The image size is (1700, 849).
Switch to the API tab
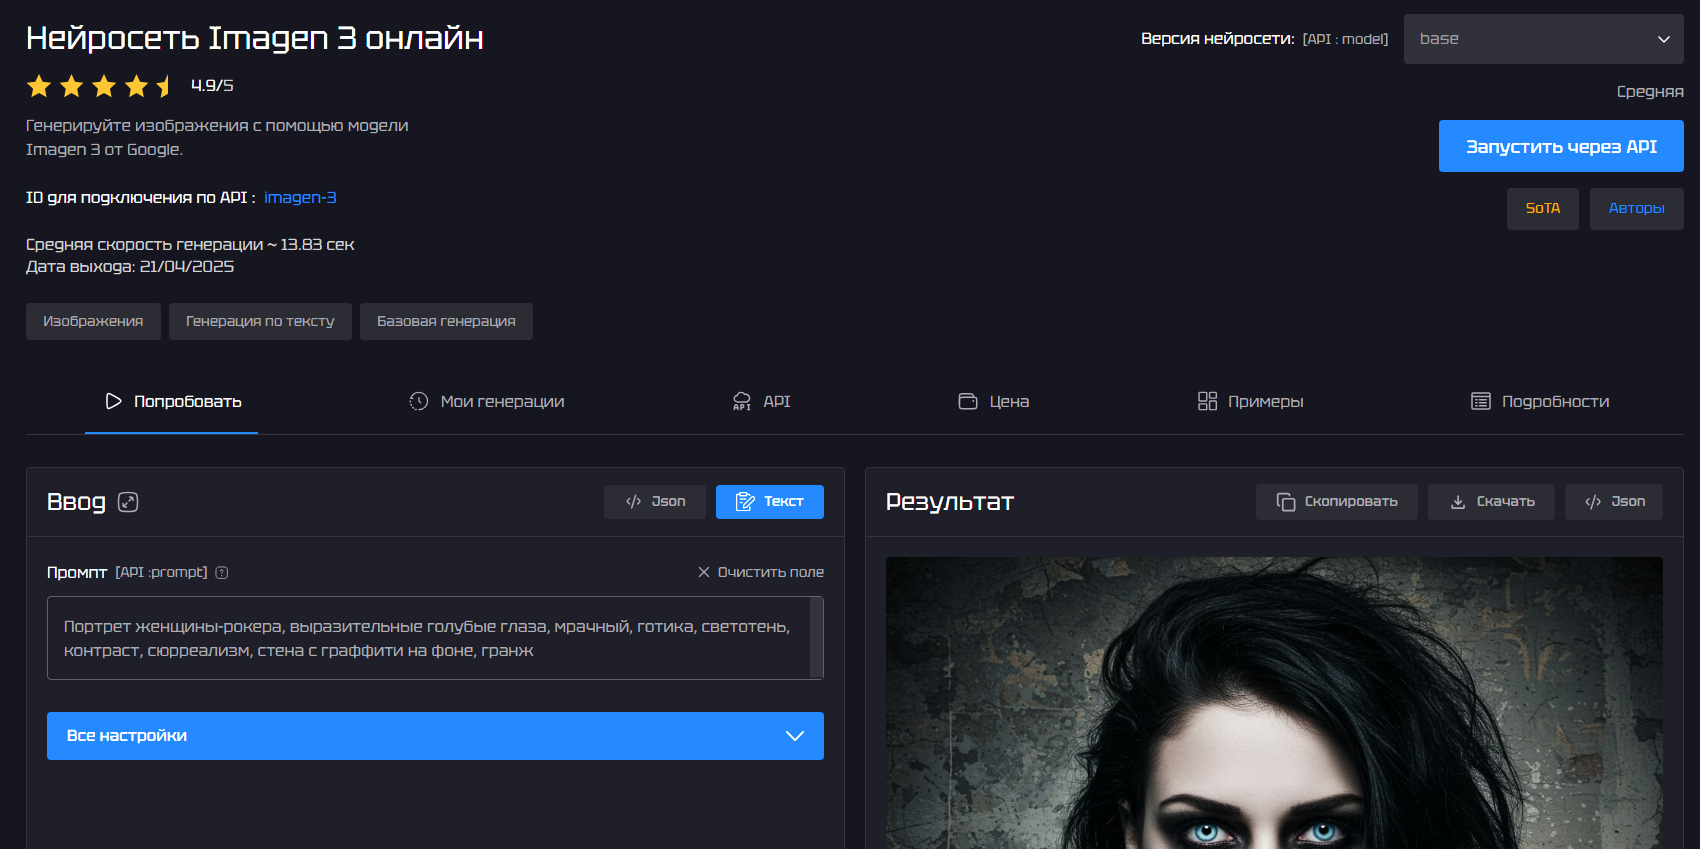762,401
